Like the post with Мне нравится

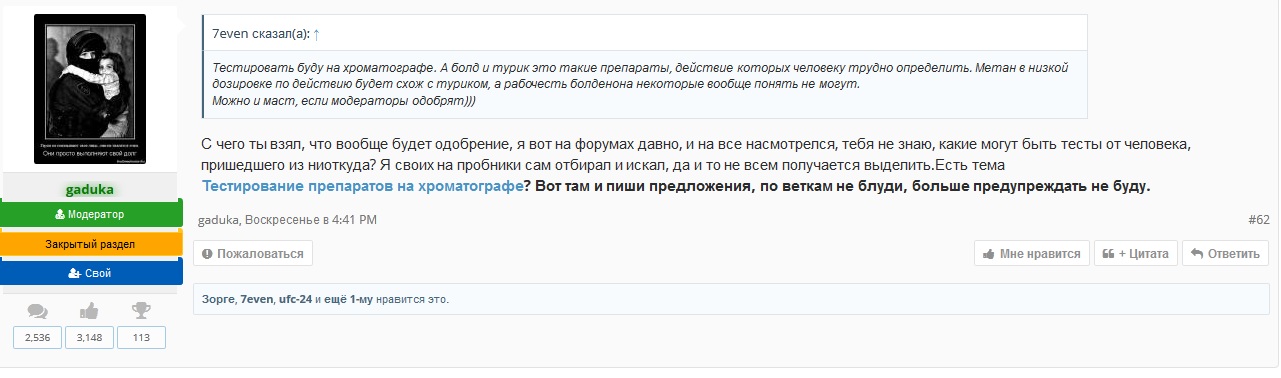(1032, 254)
